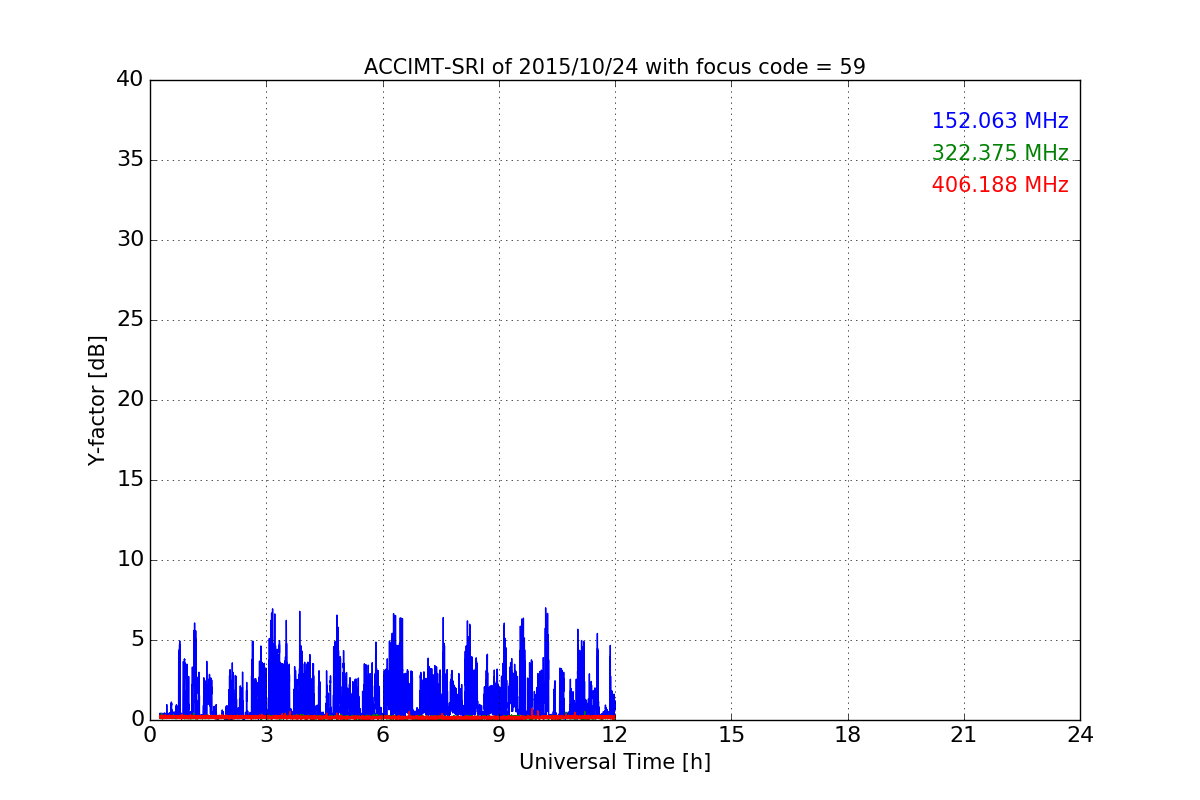Select the green 322.375 MHz legend label

[1000, 153]
